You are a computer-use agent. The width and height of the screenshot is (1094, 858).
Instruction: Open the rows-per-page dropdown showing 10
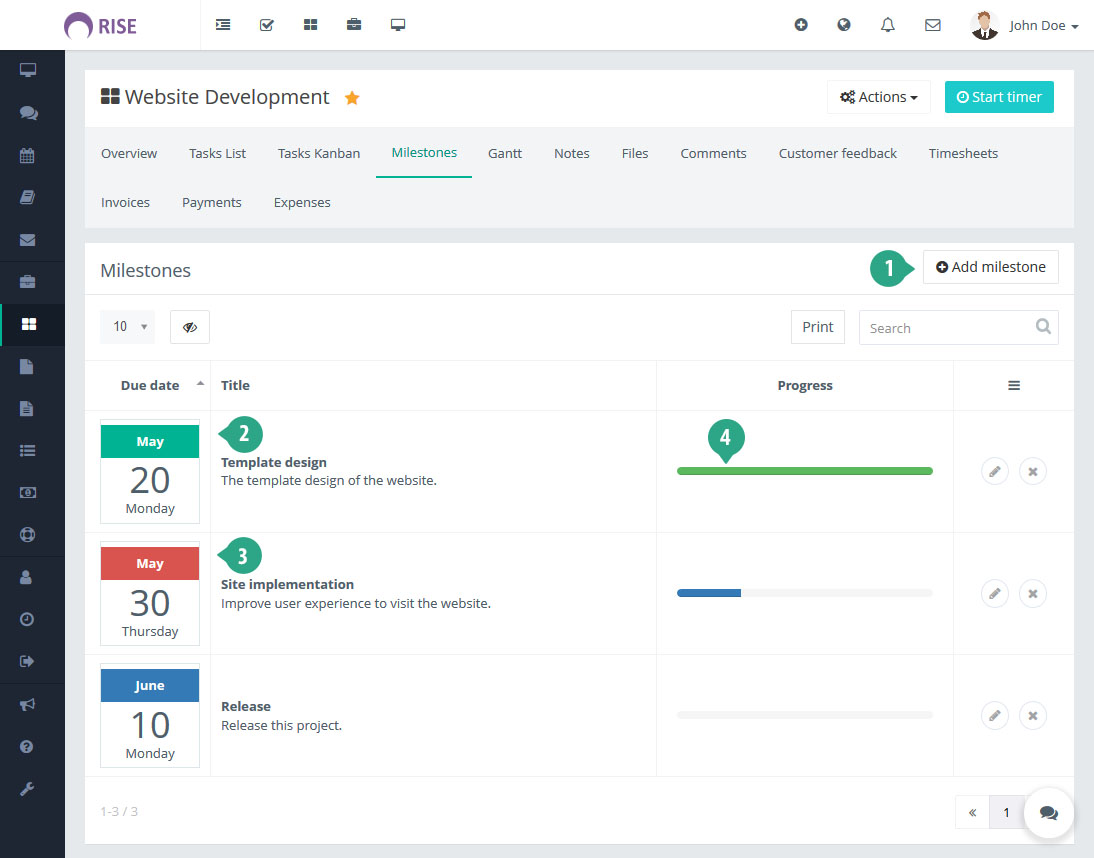coord(128,327)
